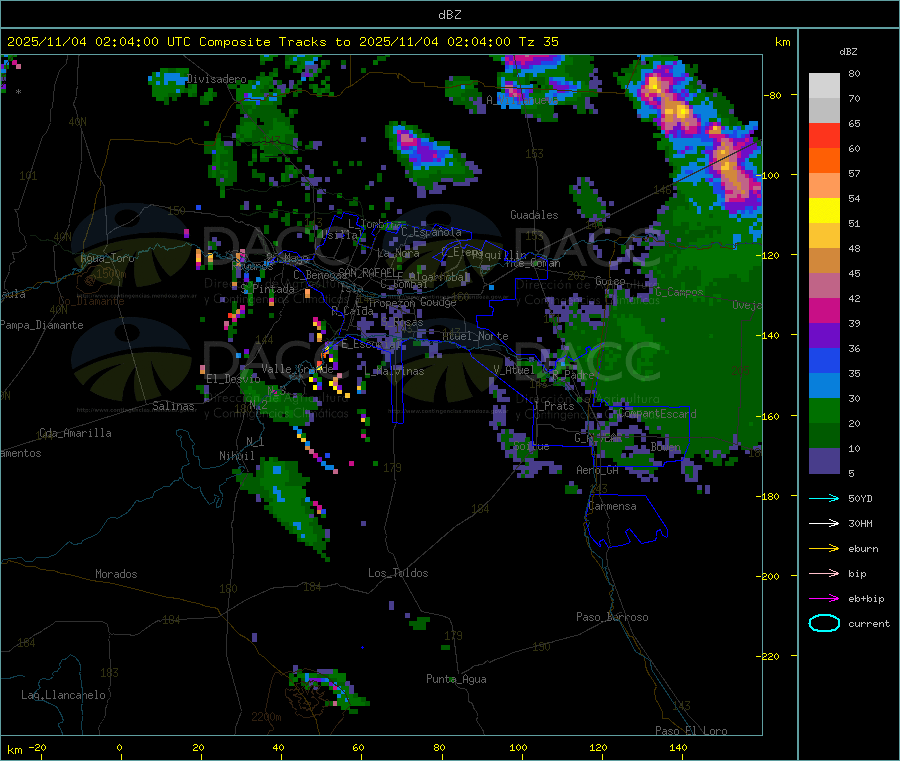Click the 'La_Nora' place label
Viewport: 900px width, 761px height.
398,253
